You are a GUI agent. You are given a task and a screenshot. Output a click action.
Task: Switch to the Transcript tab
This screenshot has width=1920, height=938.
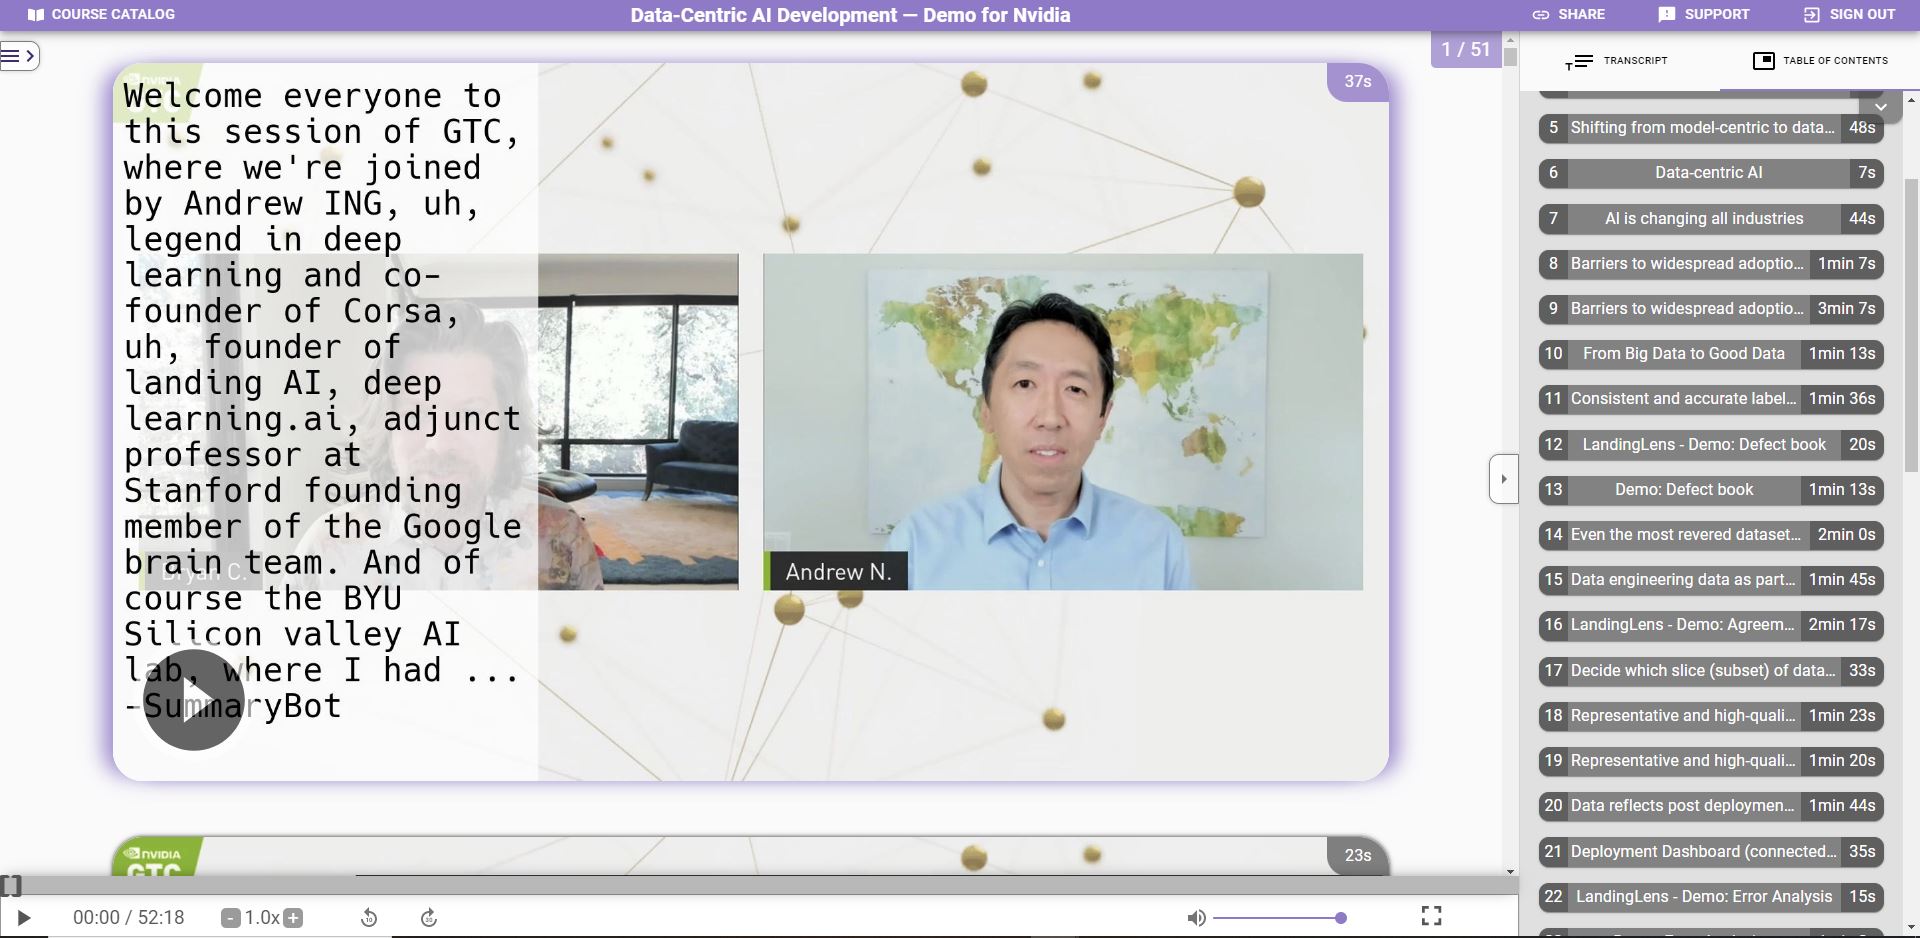click(x=1632, y=60)
